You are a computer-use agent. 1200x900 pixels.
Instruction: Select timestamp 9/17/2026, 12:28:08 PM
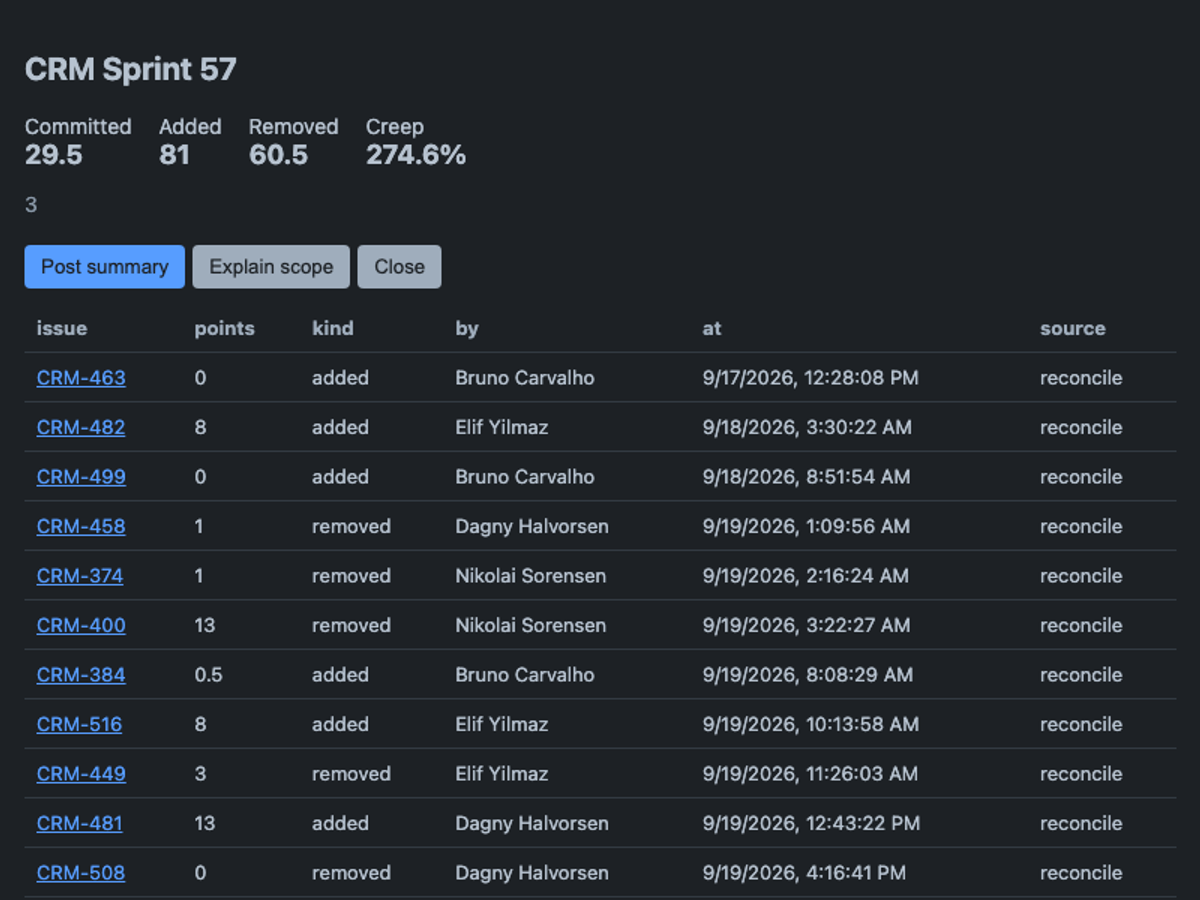tap(811, 378)
